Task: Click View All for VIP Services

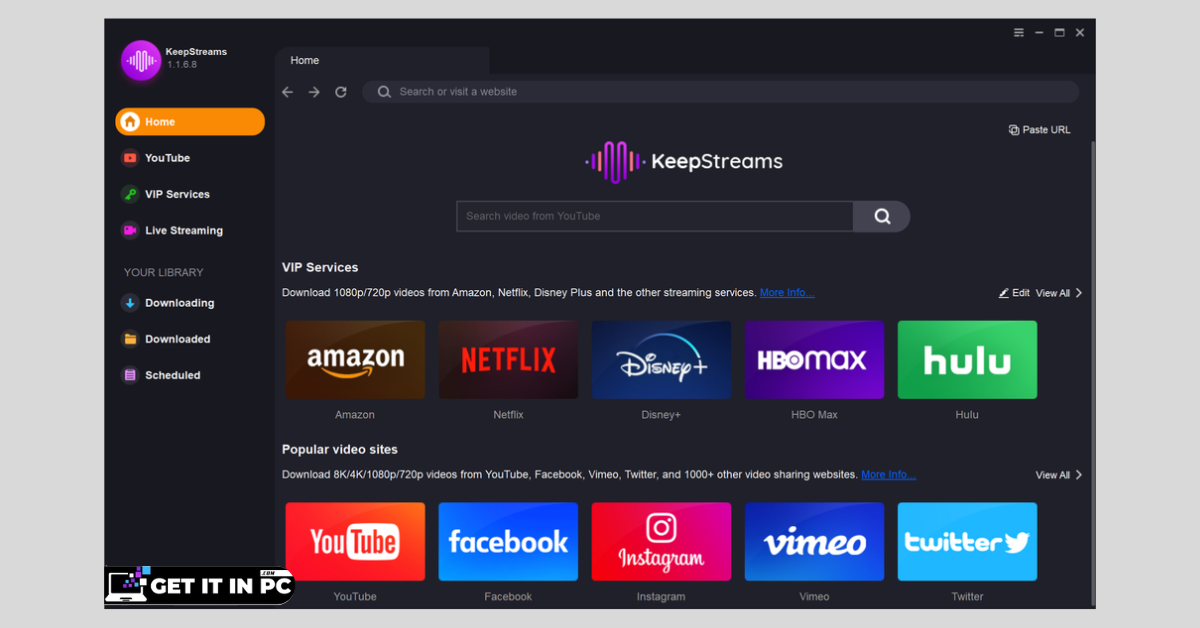Action: click(x=1053, y=293)
